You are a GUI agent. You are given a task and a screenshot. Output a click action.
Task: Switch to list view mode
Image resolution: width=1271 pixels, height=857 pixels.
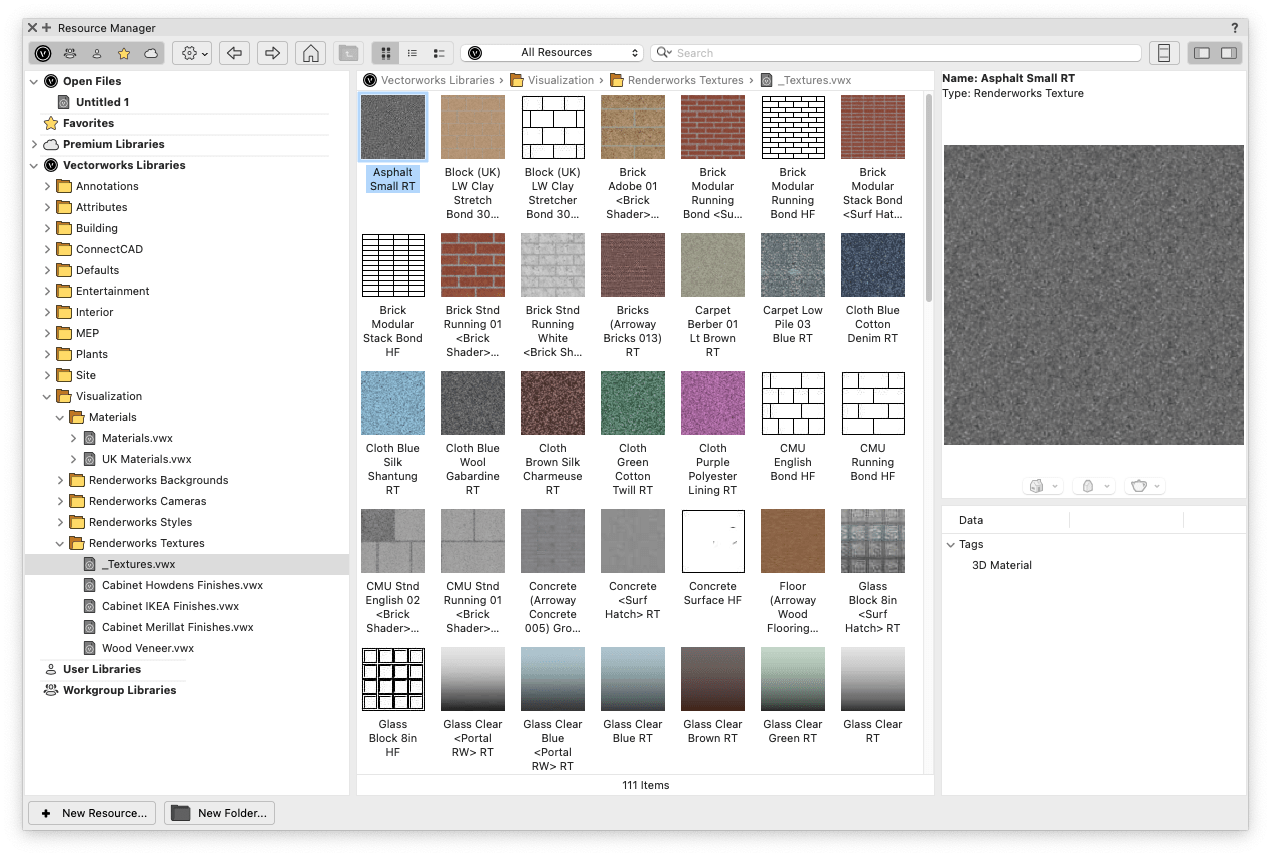(x=412, y=53)
